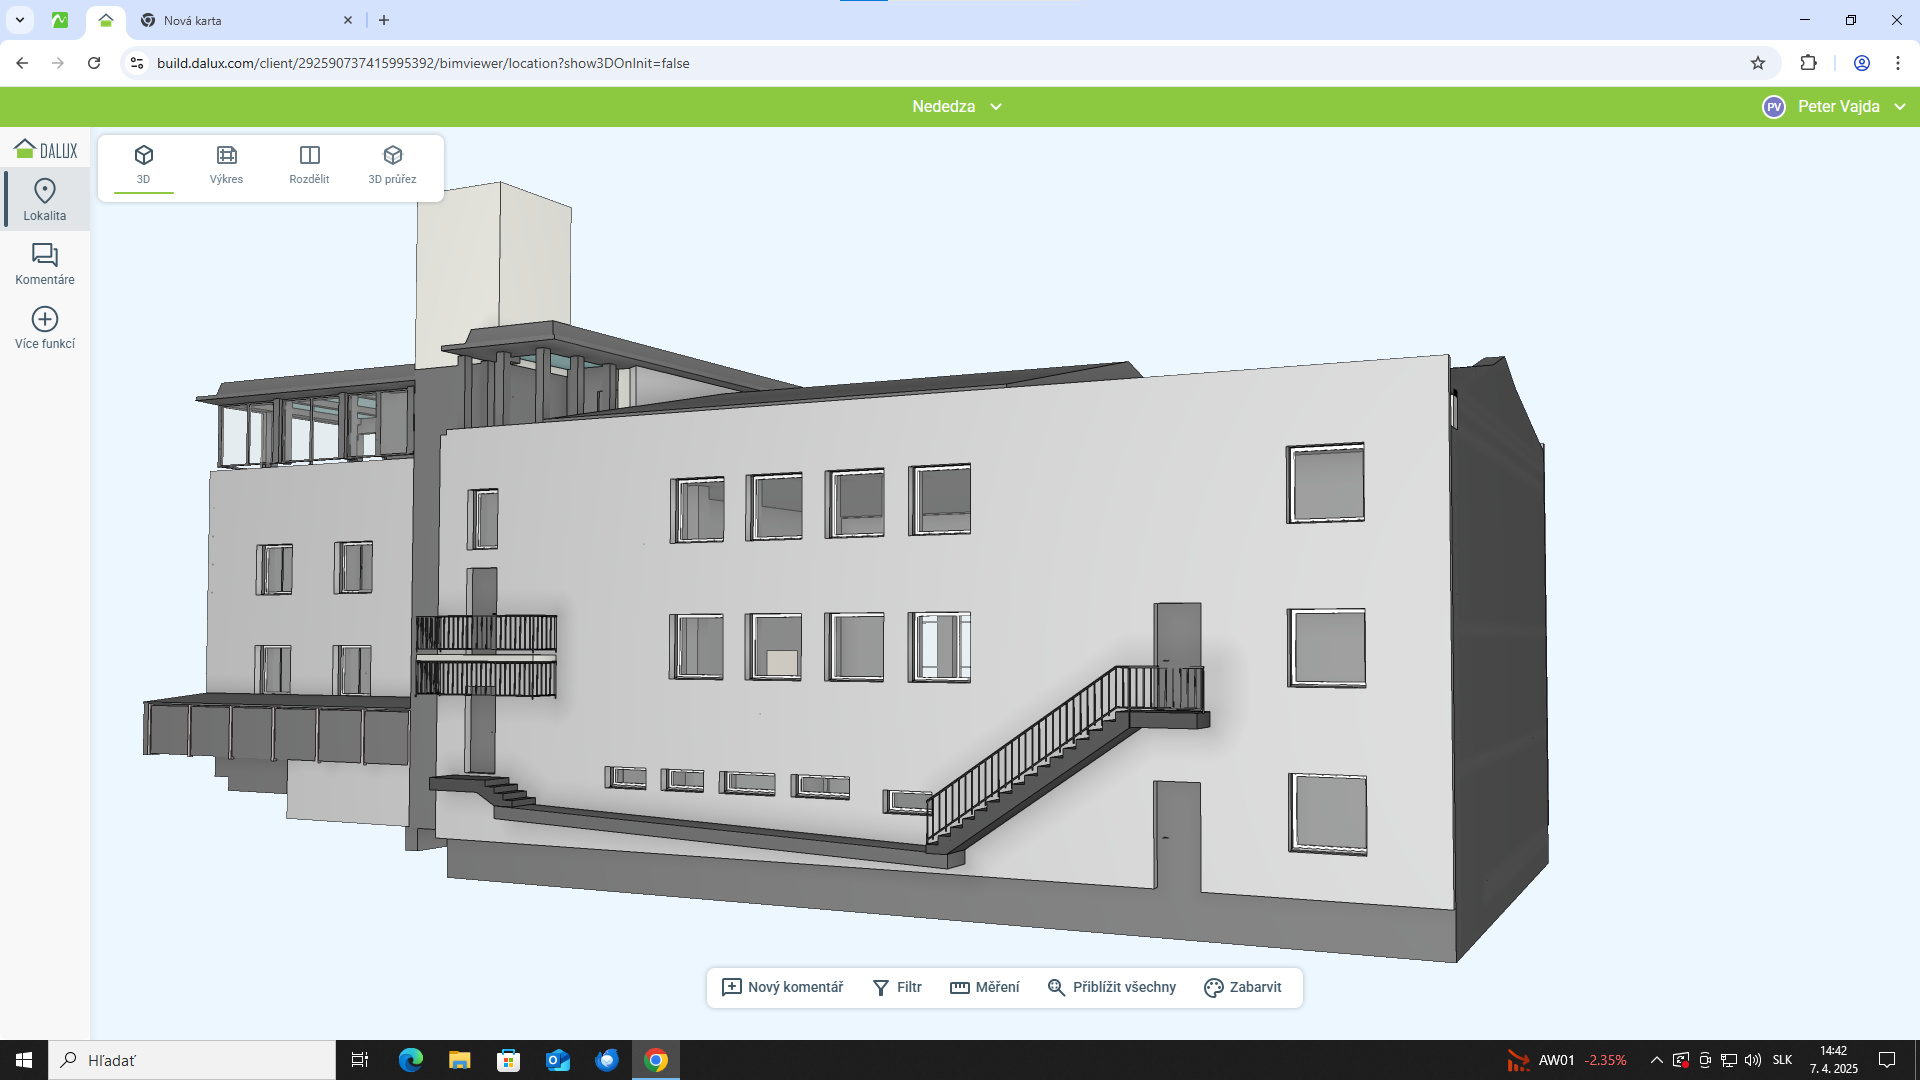The height and width of the screenshot is (1080, 1920).
Task: Expand the Peter Vajda user menu
Action: tap(1838, 107)
